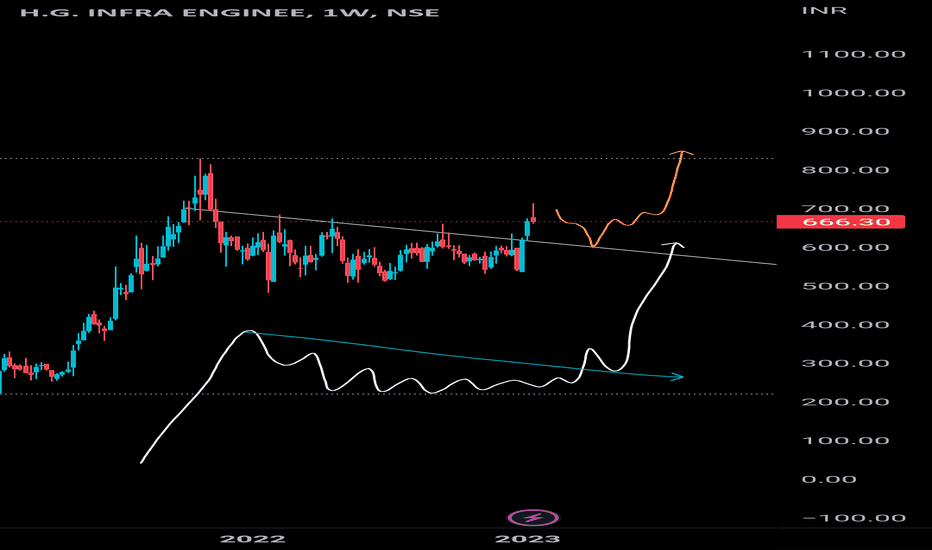Click the current price label 666.30
The height and width of the screenshot is (550, 932).
pyautogui.click(x=840, y=222)
